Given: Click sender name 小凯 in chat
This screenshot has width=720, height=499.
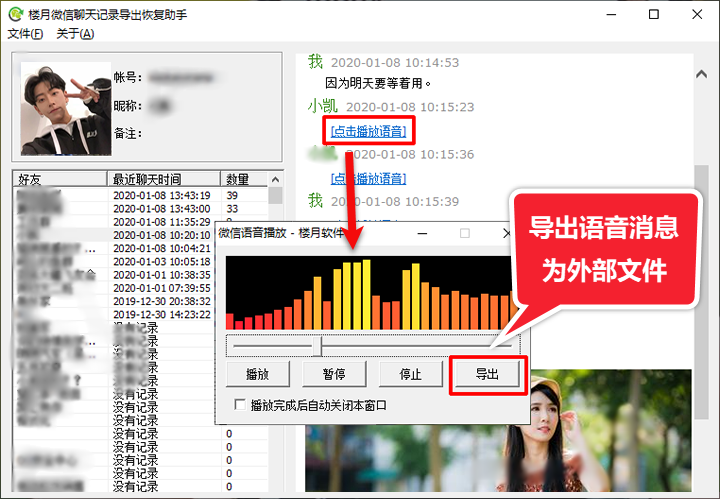Looking at the screenshot, I should pos(322,106).
